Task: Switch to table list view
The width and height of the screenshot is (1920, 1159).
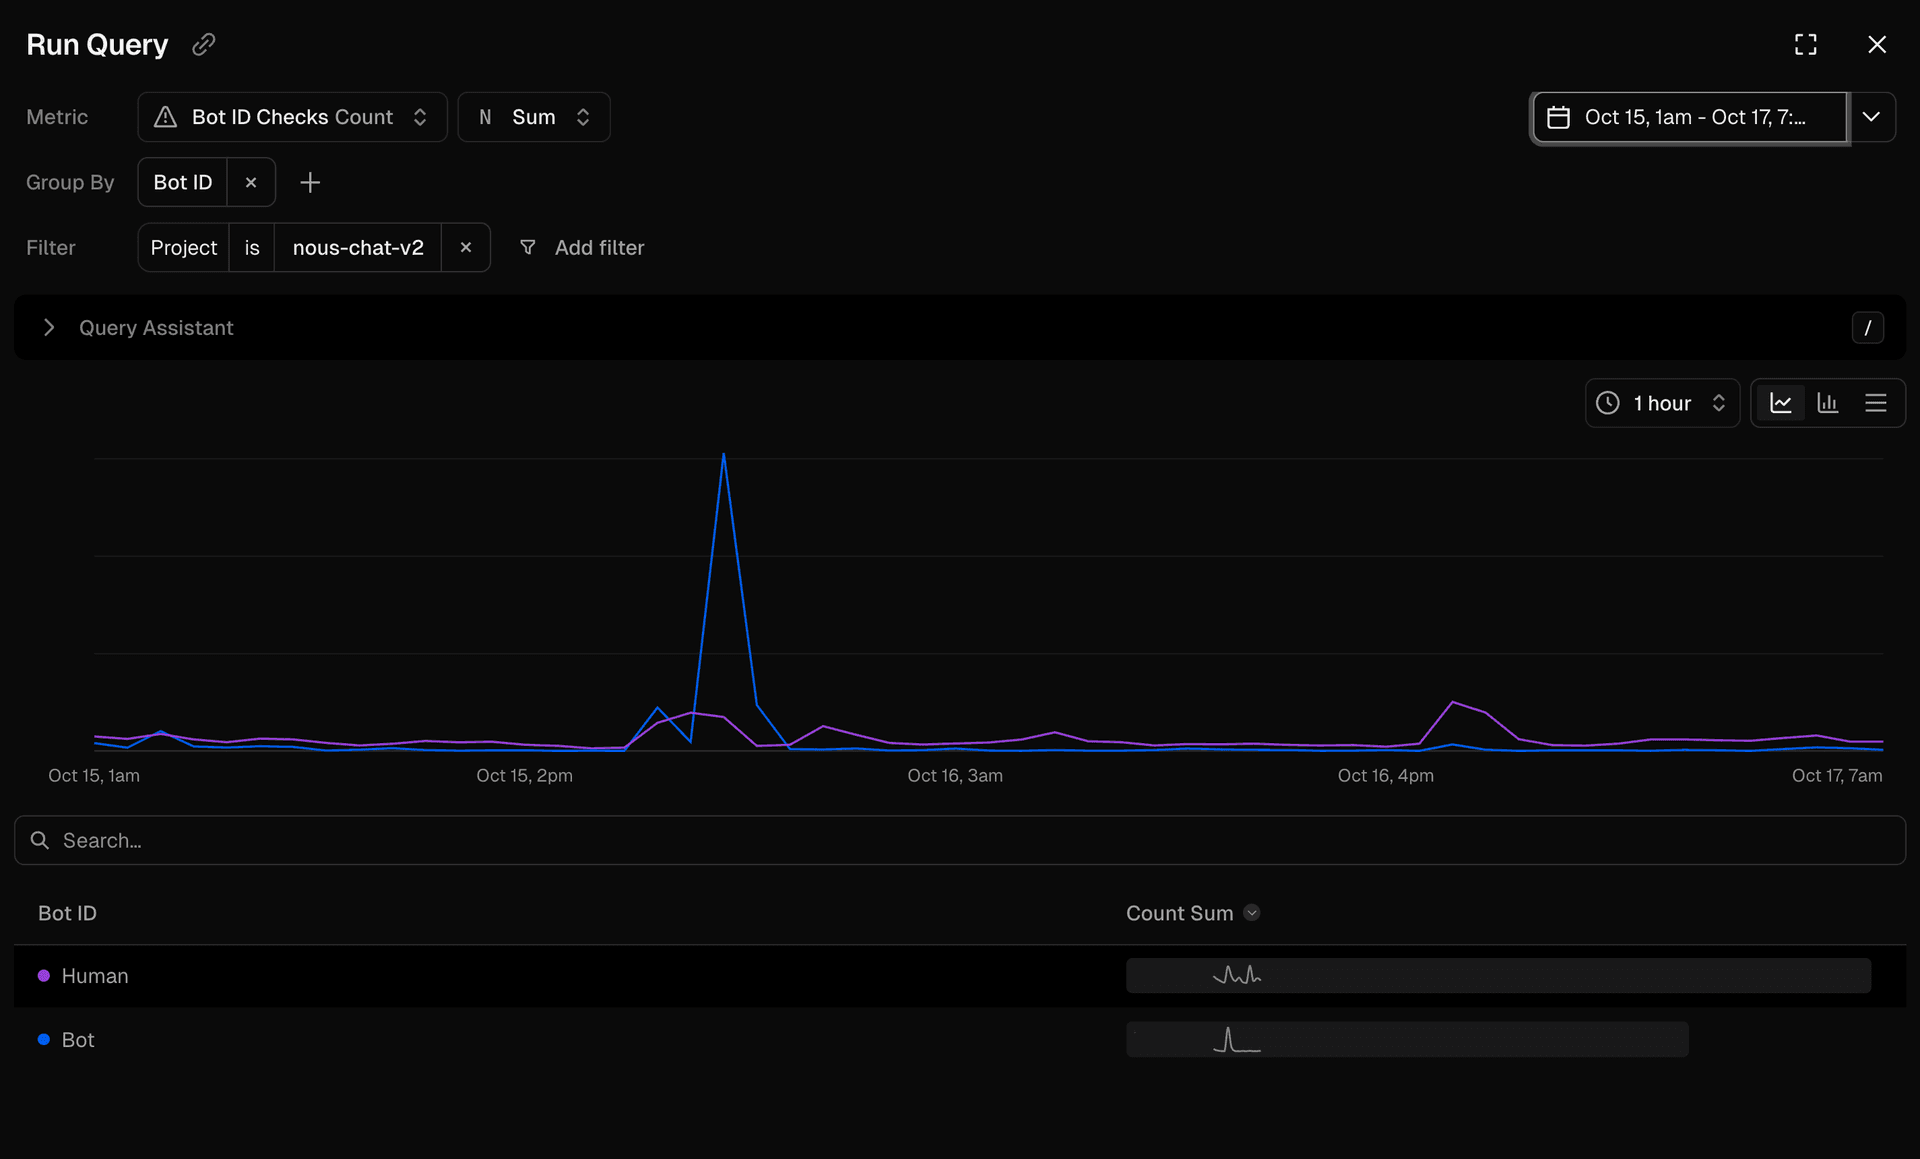Action: (x=1875, y=403)
